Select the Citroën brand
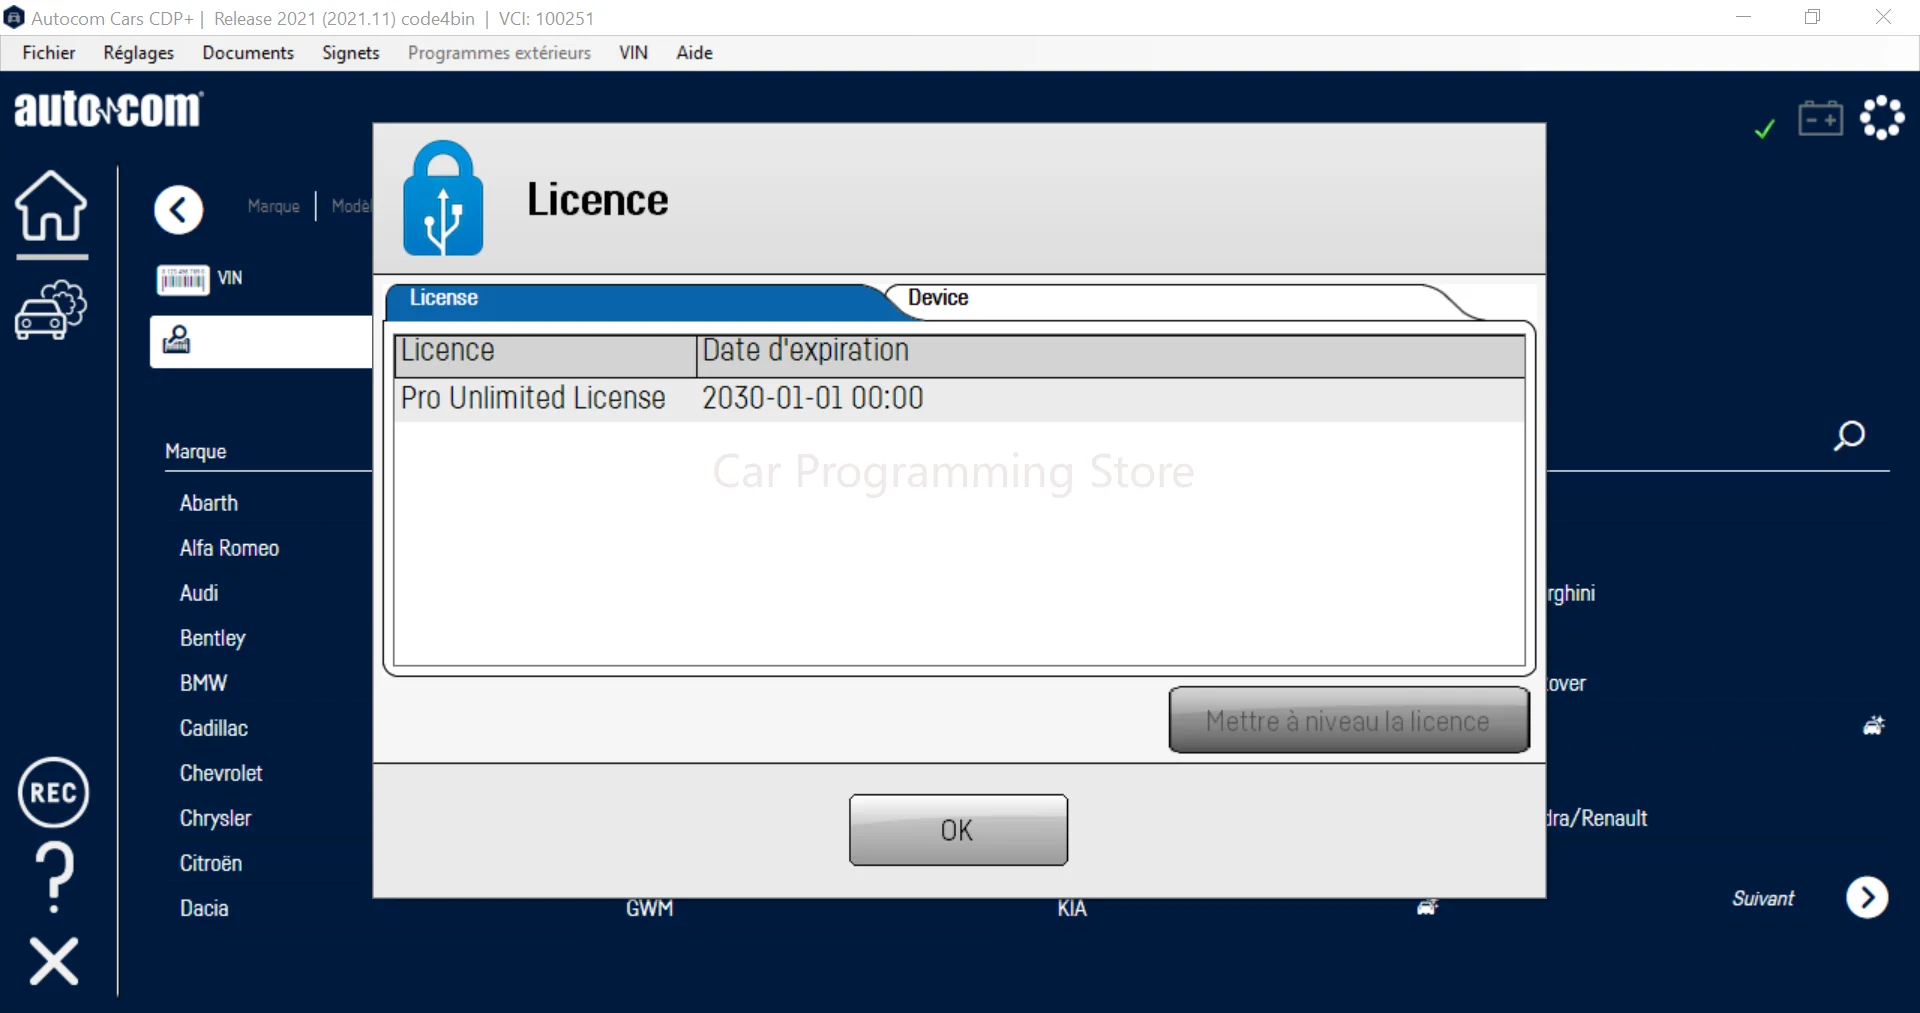 [x=211, y=863]
